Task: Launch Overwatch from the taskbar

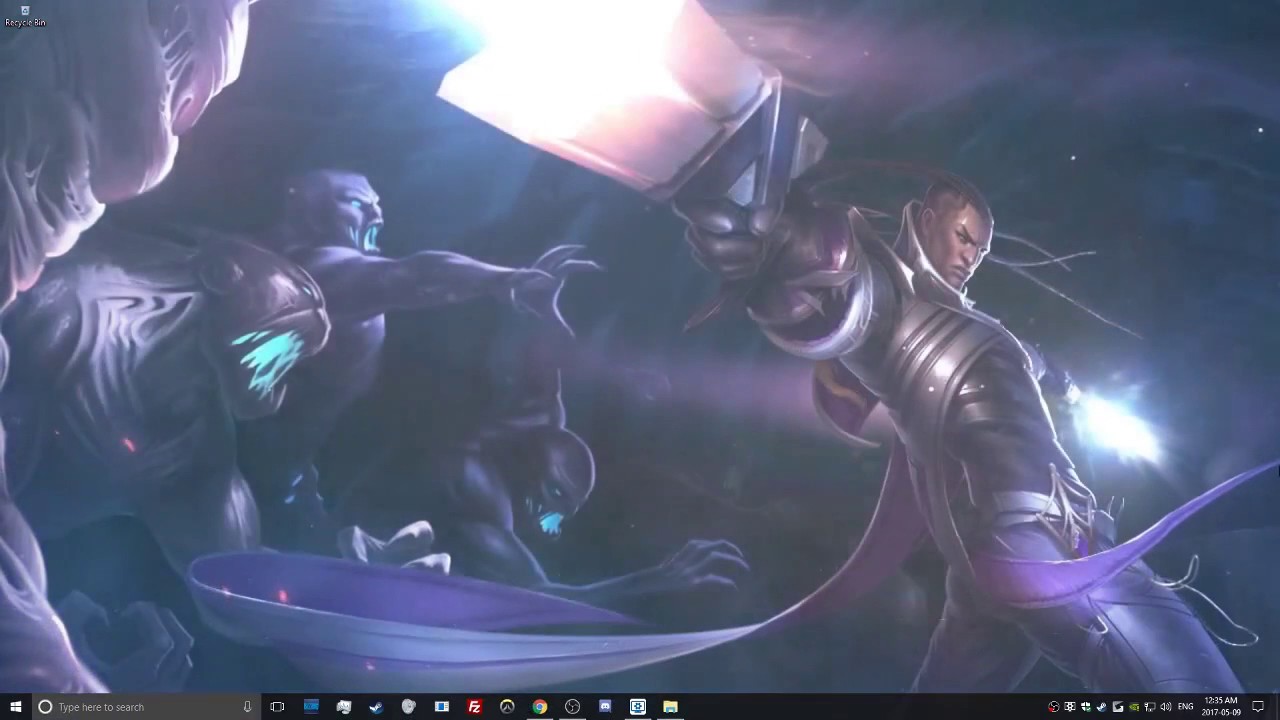Action: pyautogui.click(x=507, y=707)
